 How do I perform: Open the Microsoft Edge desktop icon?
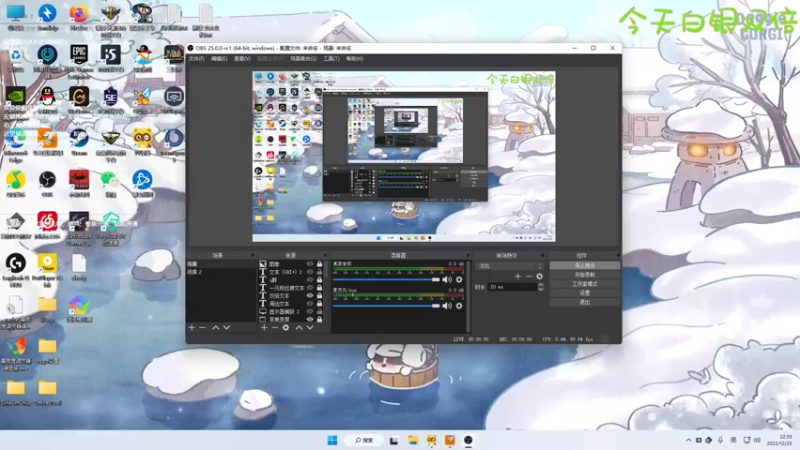click(16, 139)
